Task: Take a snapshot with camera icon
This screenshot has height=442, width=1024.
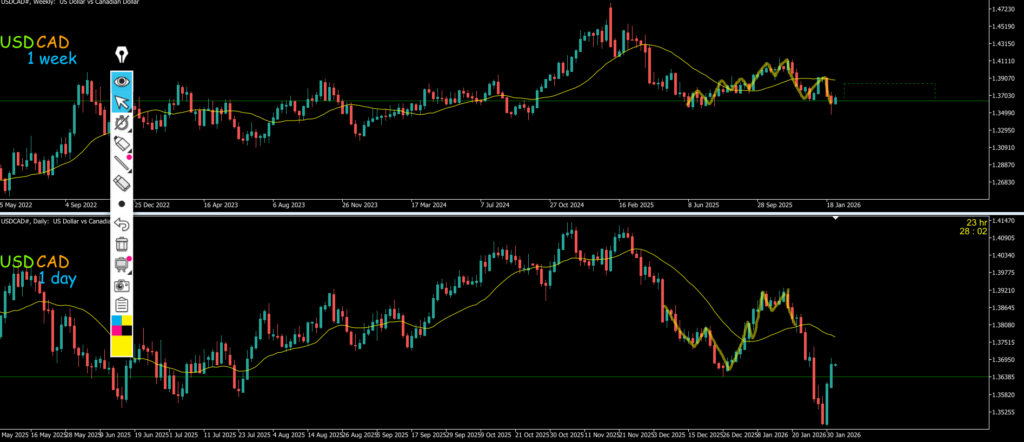Action: (122, 285)
